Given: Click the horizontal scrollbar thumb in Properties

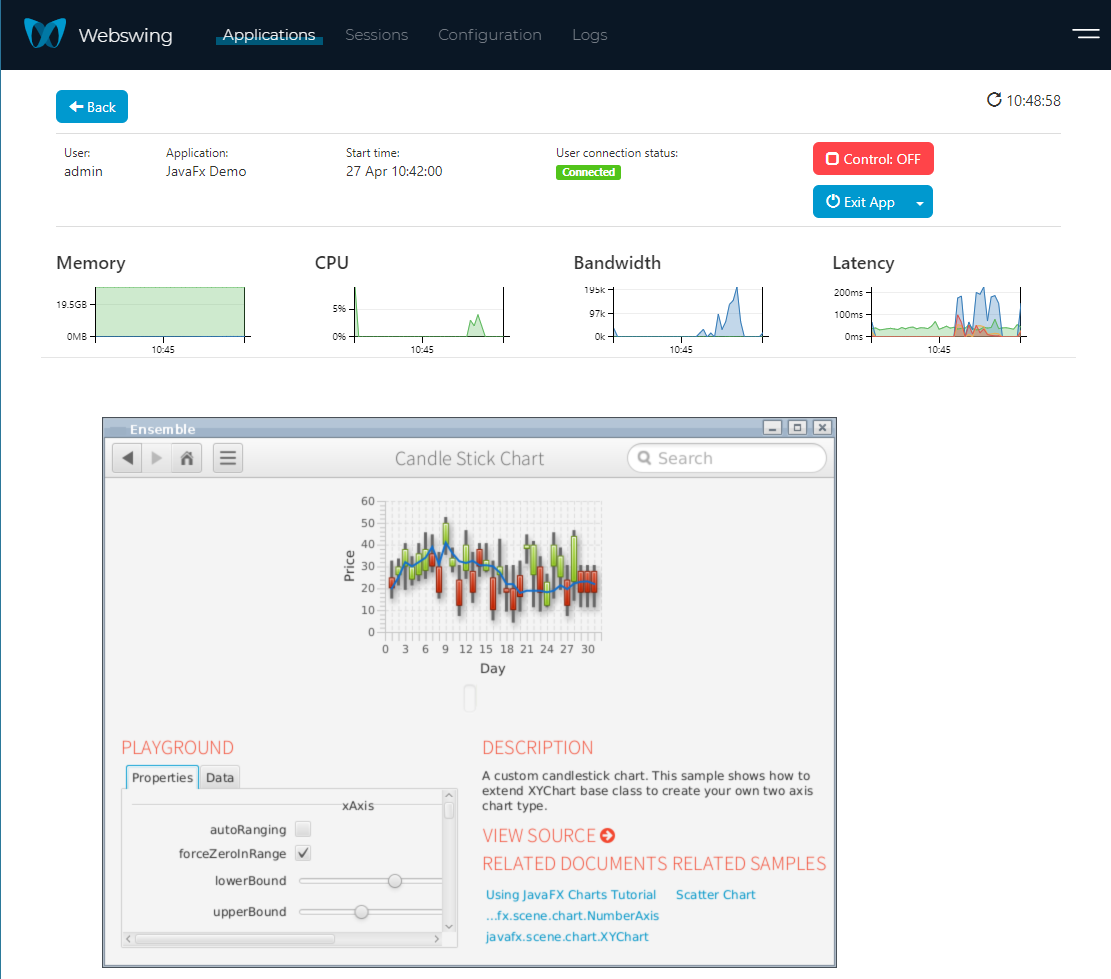Looking at the screenshot, I should 235,939.
